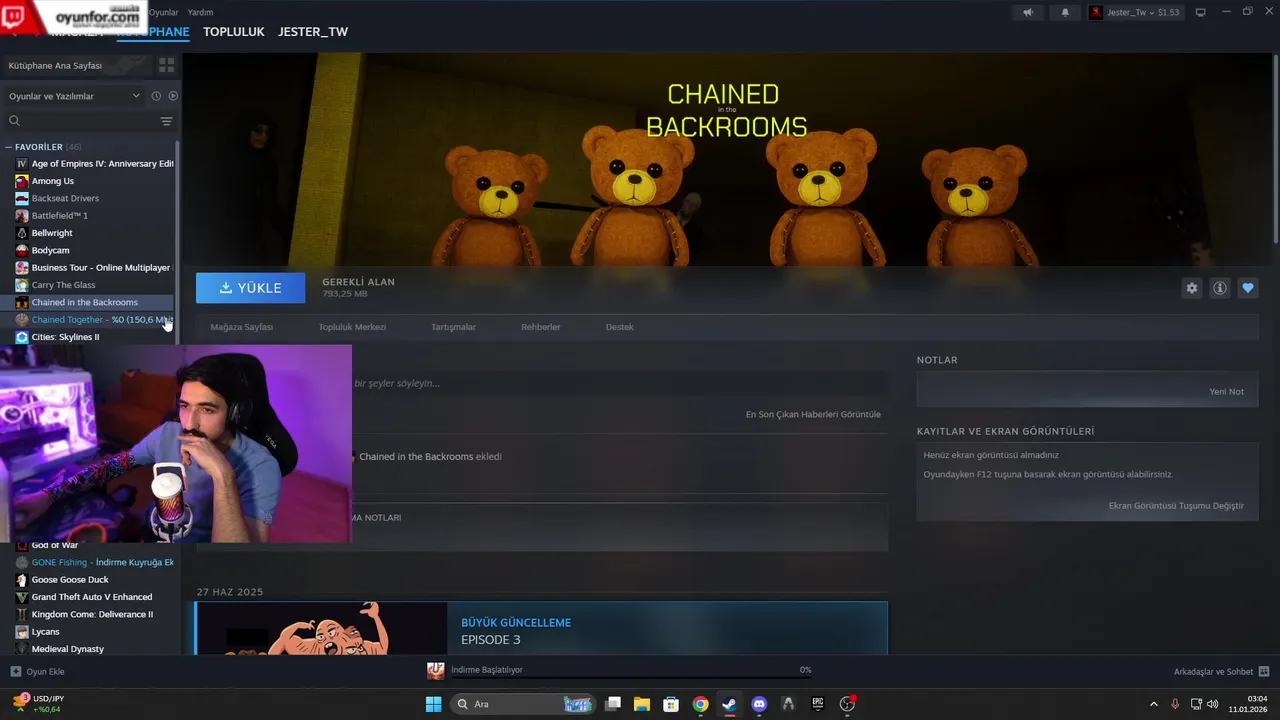Screen dimensions: 1280x720
Task: Open advanced filter options icon
Action: (166, 121)
